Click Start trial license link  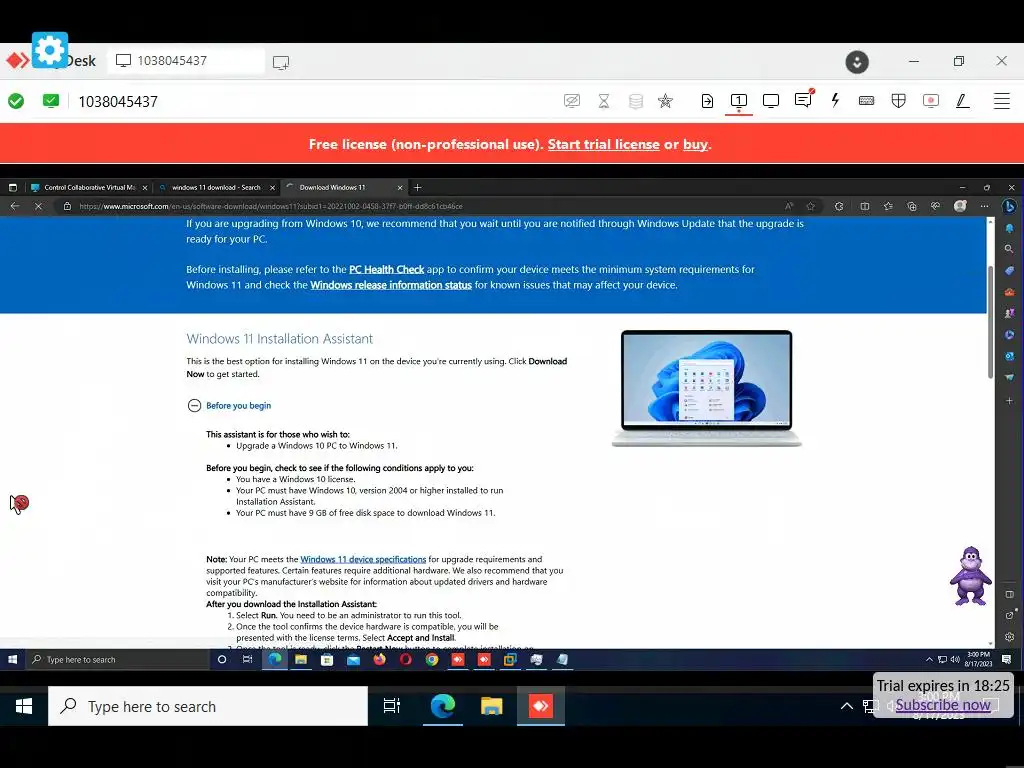pyautogui.click(x=603, y=144)
